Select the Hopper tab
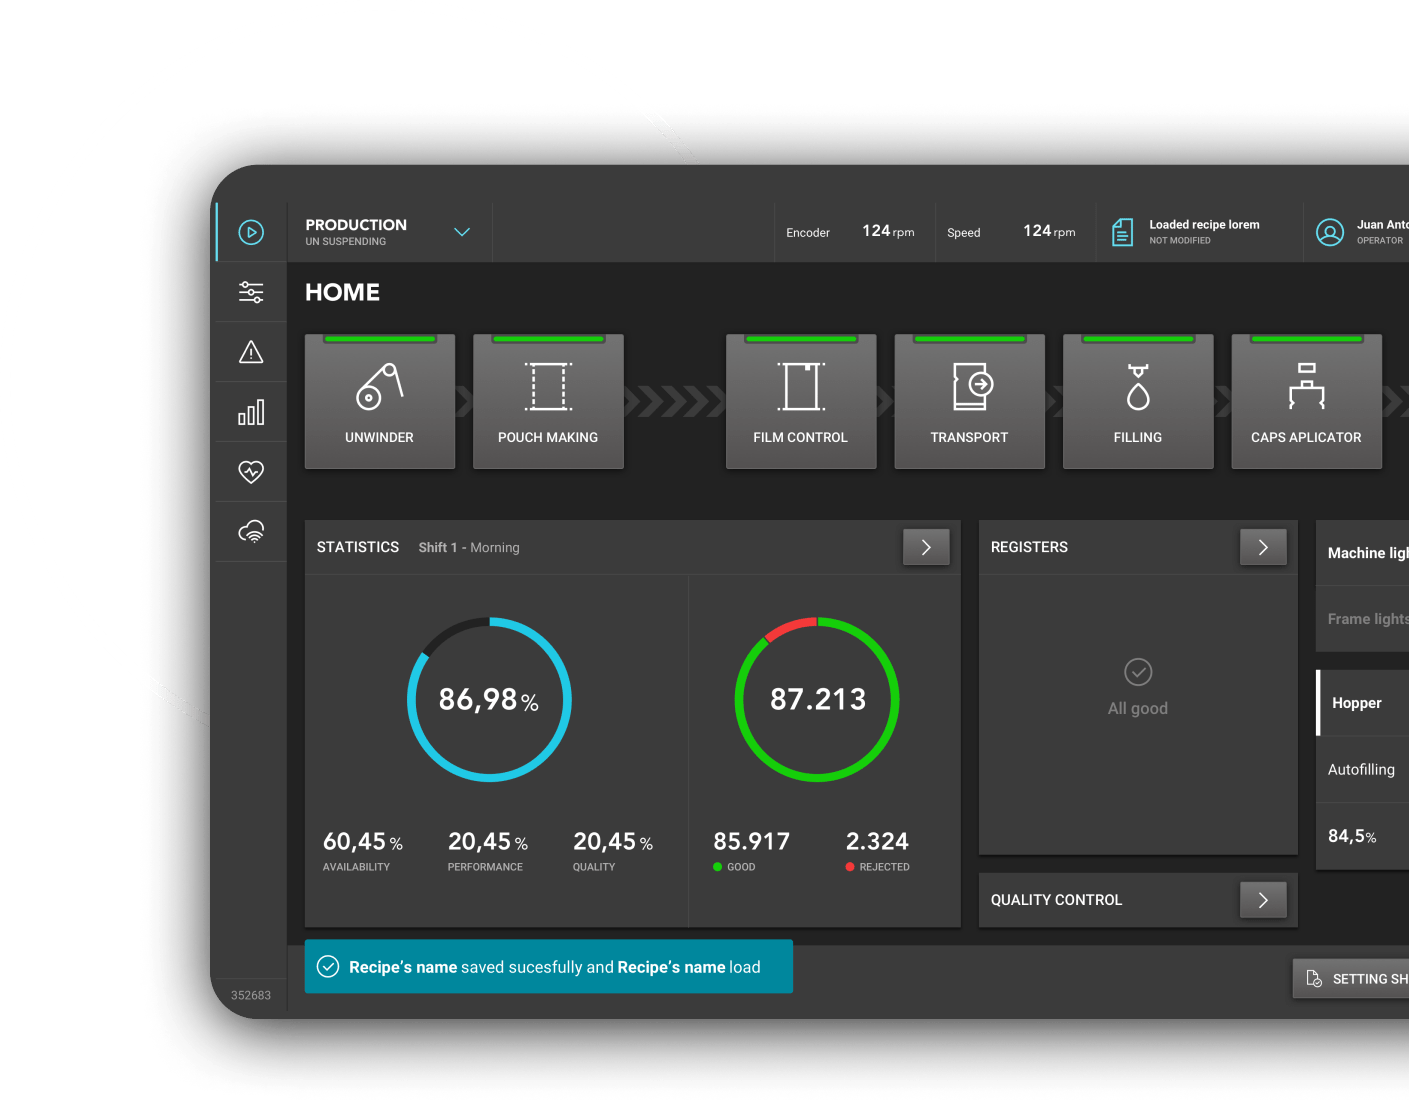This screenshot has width=1409, height=1102. [1357, 703]
